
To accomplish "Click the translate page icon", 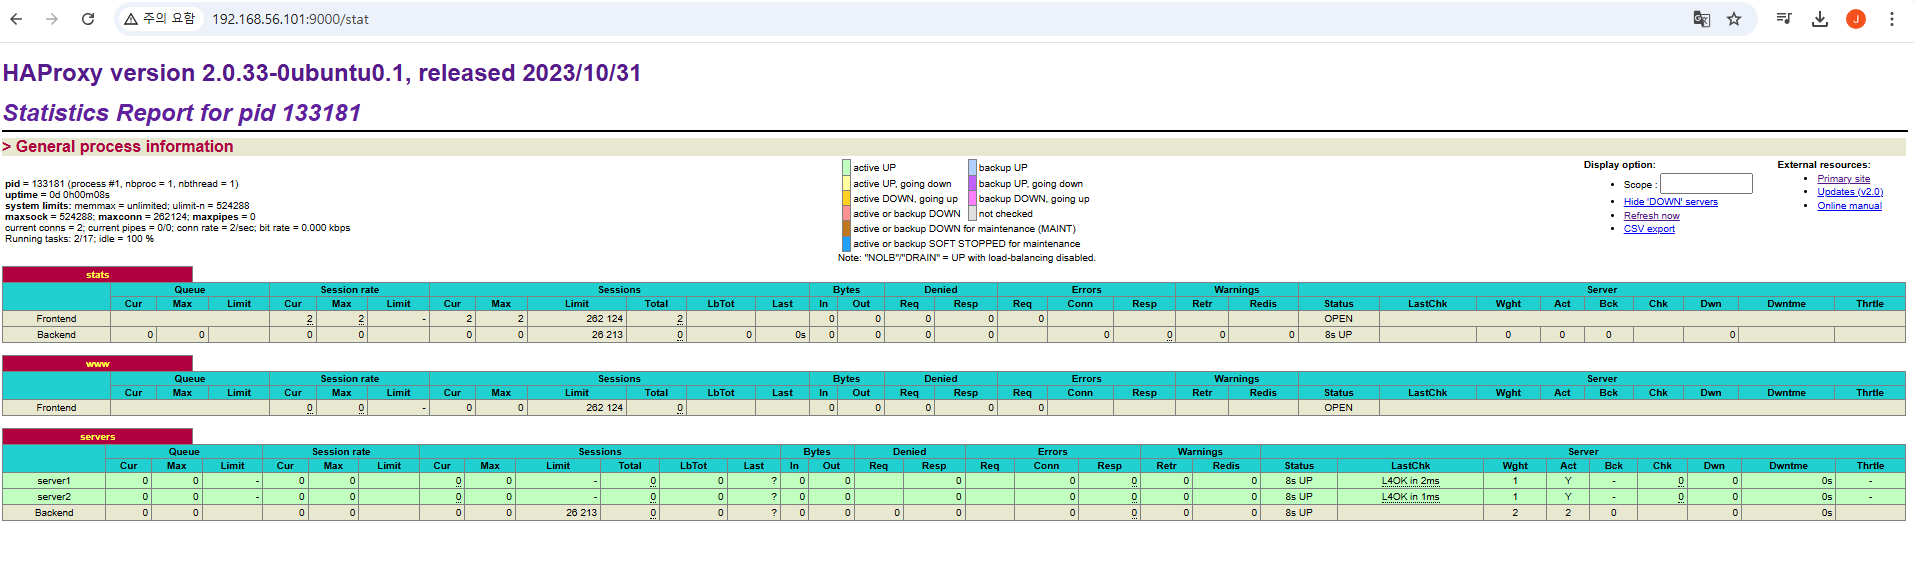I will click(1701, 19).
